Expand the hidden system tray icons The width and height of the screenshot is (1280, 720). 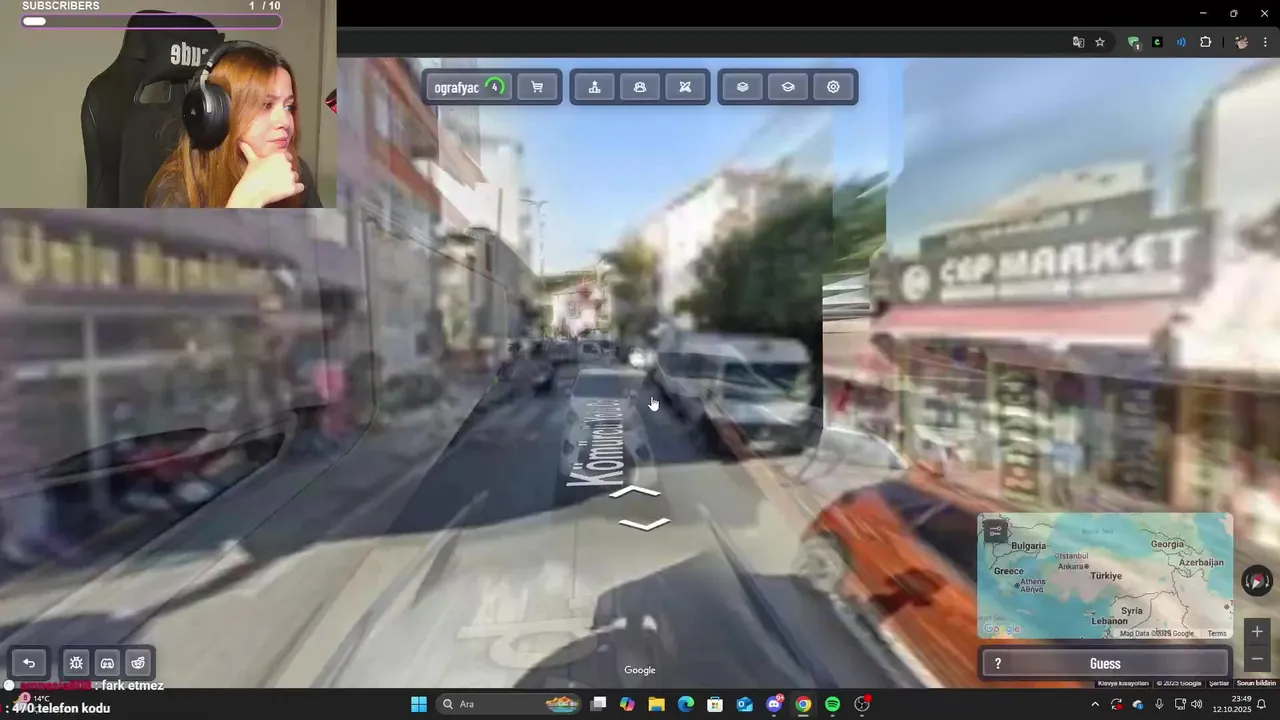point(1095,704)
